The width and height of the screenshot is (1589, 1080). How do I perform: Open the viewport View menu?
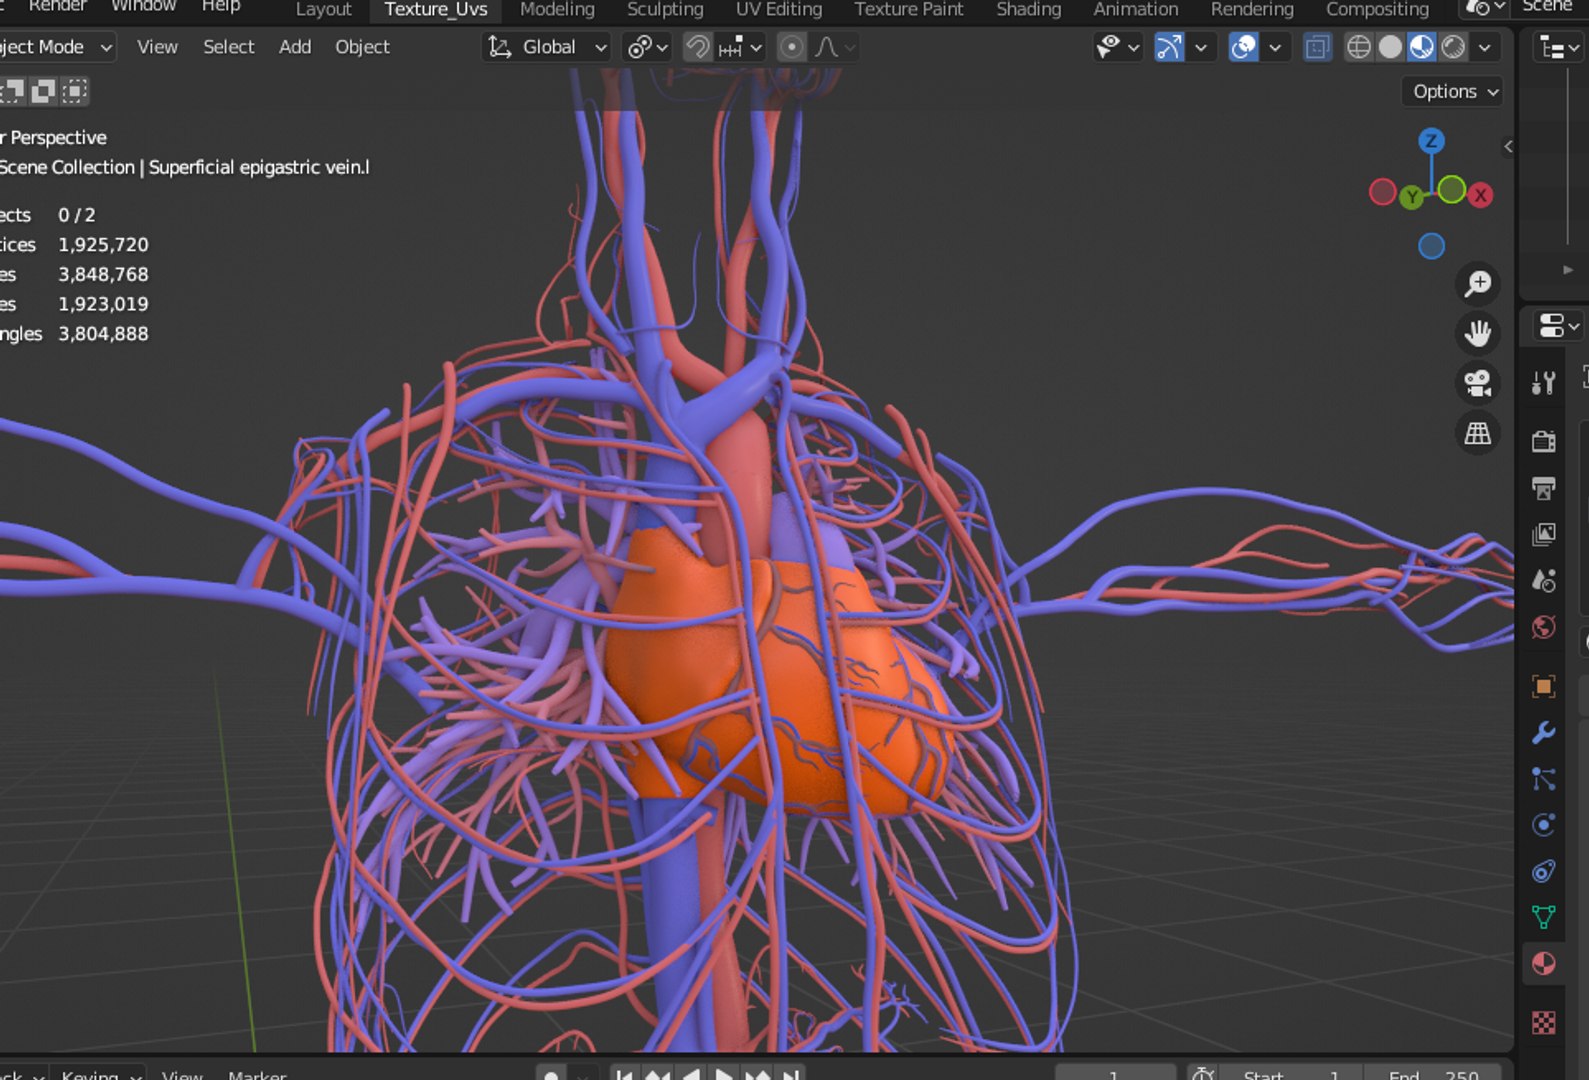point(157,47)
